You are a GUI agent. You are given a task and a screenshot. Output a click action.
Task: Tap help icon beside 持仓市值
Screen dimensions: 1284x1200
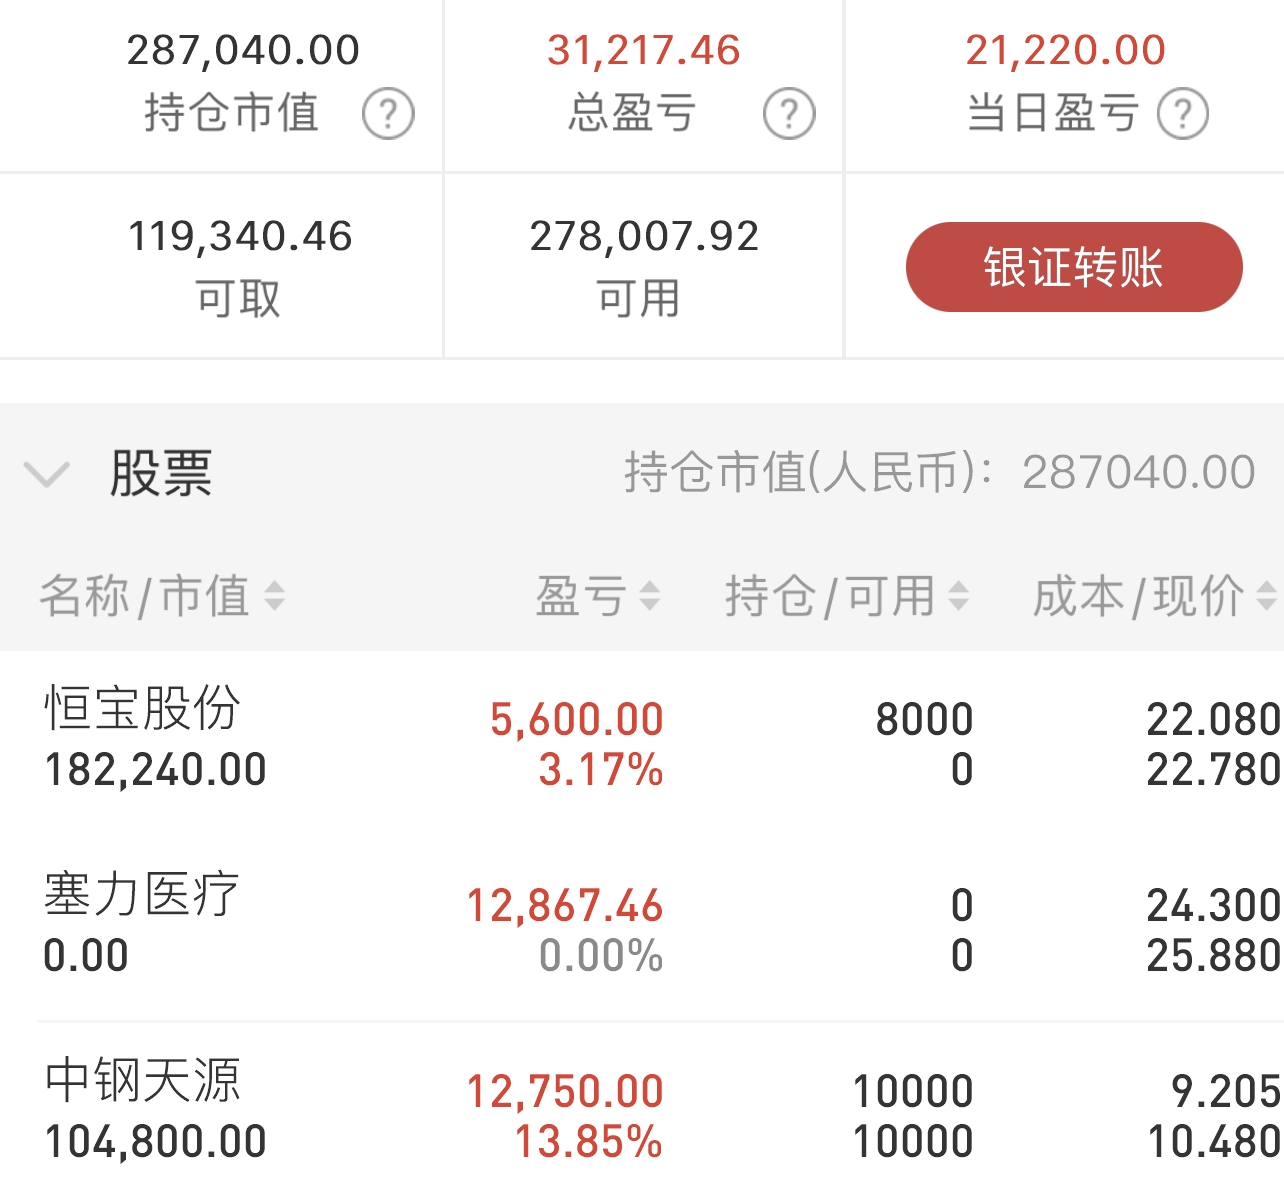[388, 114]
